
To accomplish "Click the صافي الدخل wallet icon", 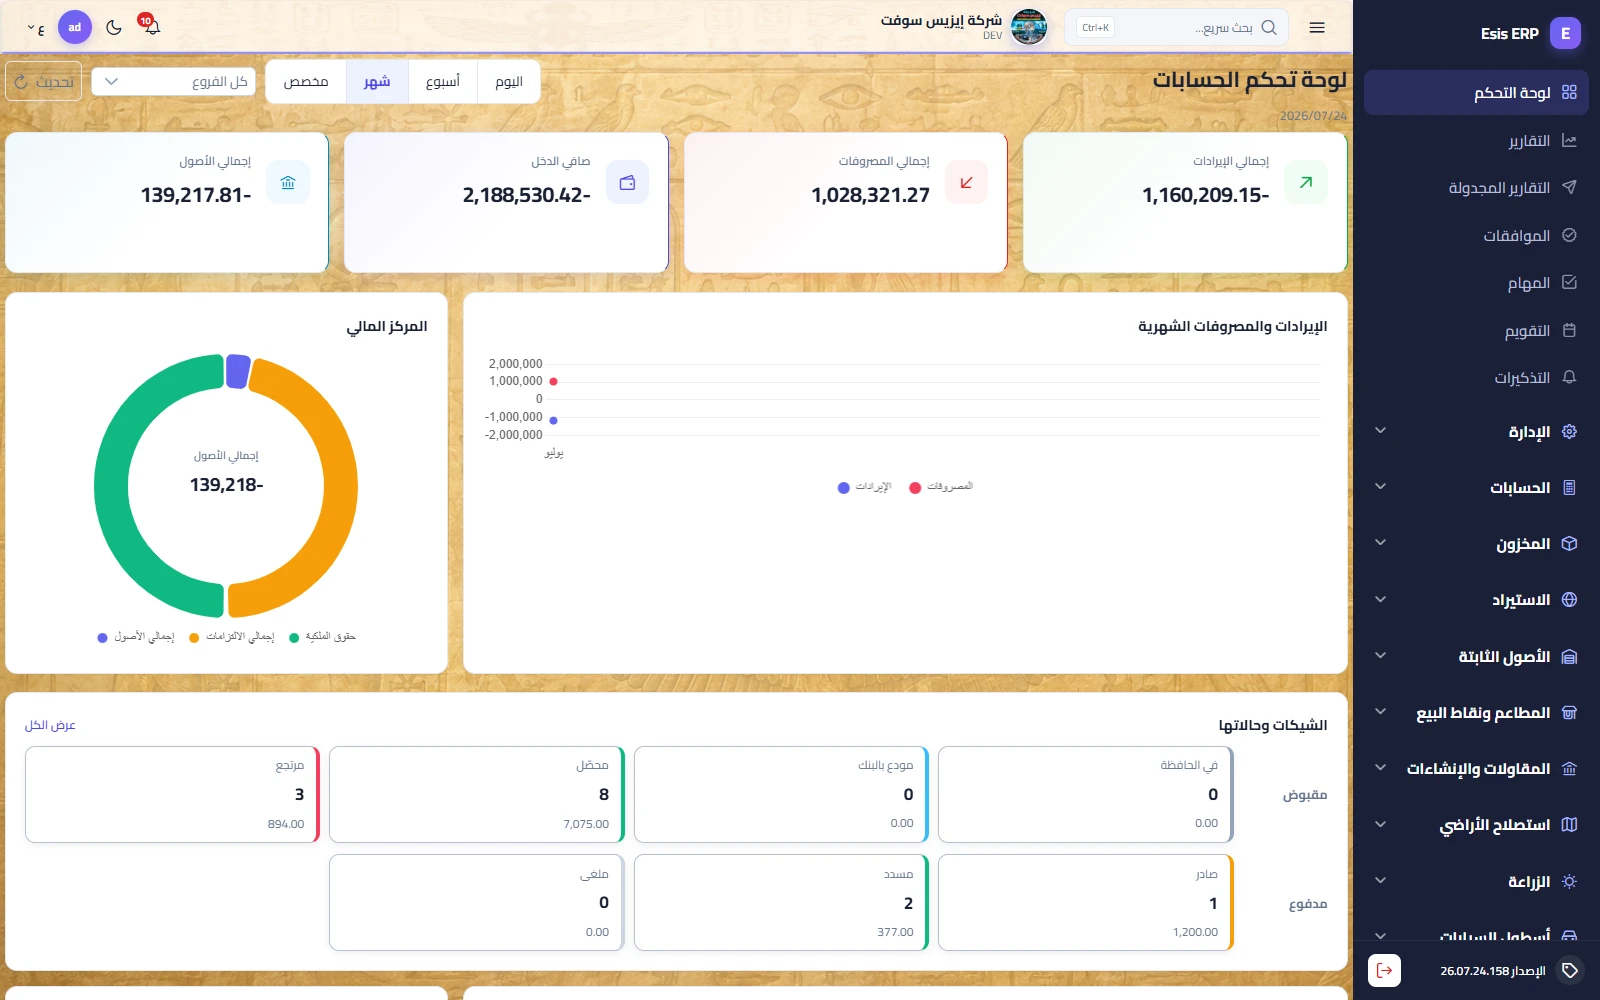I will (627, 182).
